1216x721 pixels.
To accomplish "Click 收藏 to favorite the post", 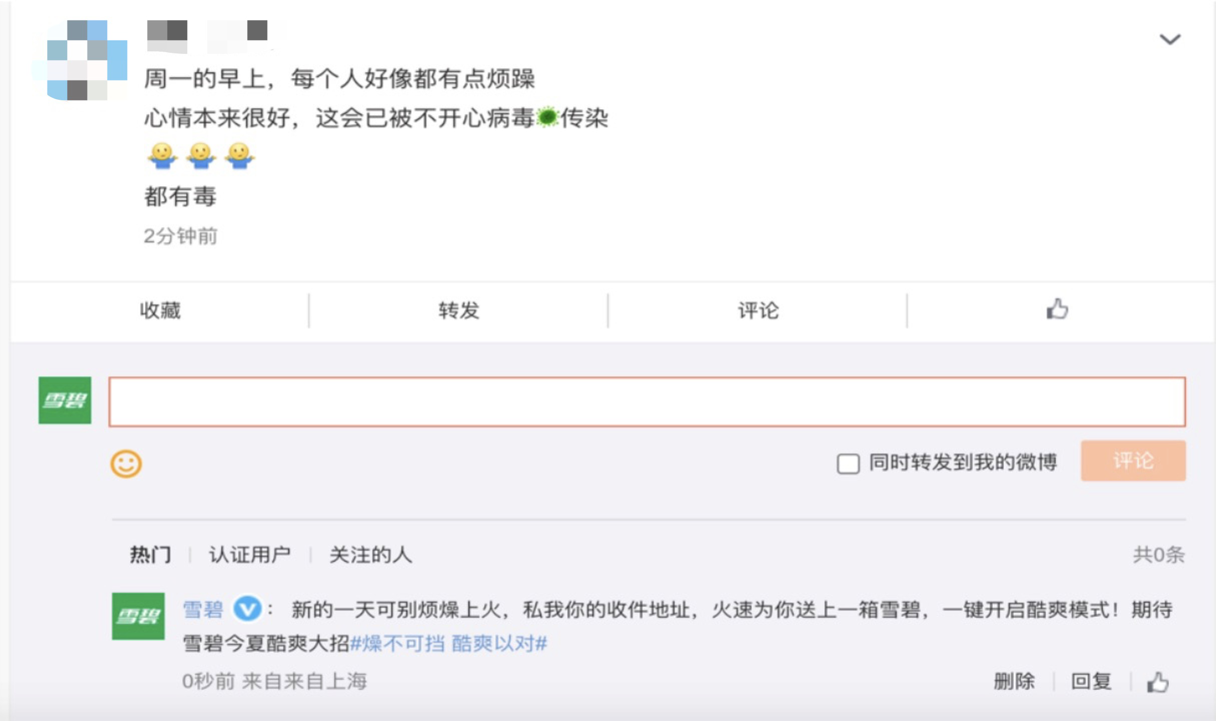I will tap(160, 311).
